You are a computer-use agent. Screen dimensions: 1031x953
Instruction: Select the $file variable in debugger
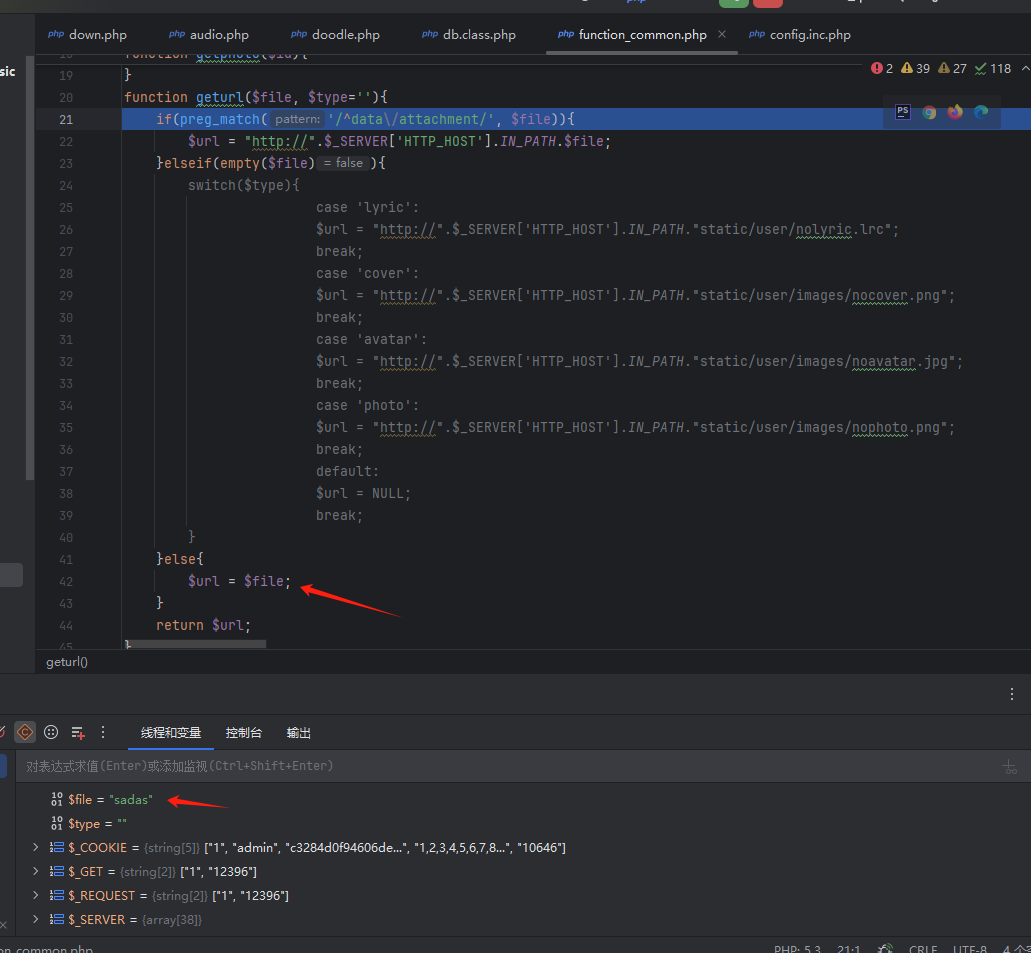(x=110, y=800)
